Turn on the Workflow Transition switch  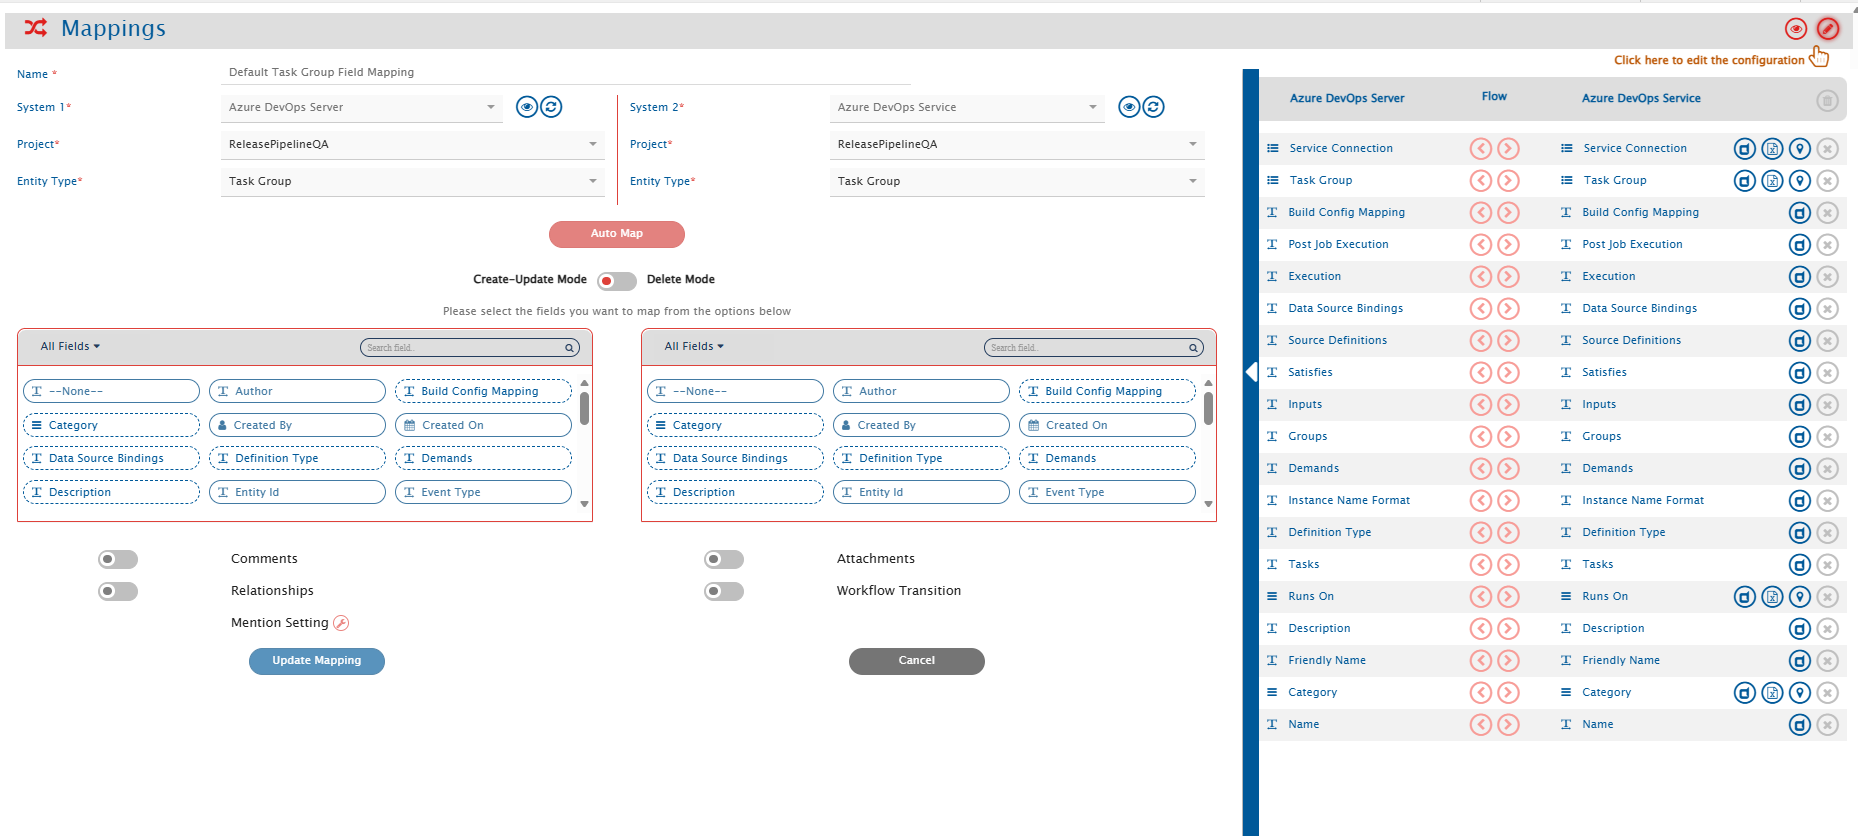tap(724, 592)
